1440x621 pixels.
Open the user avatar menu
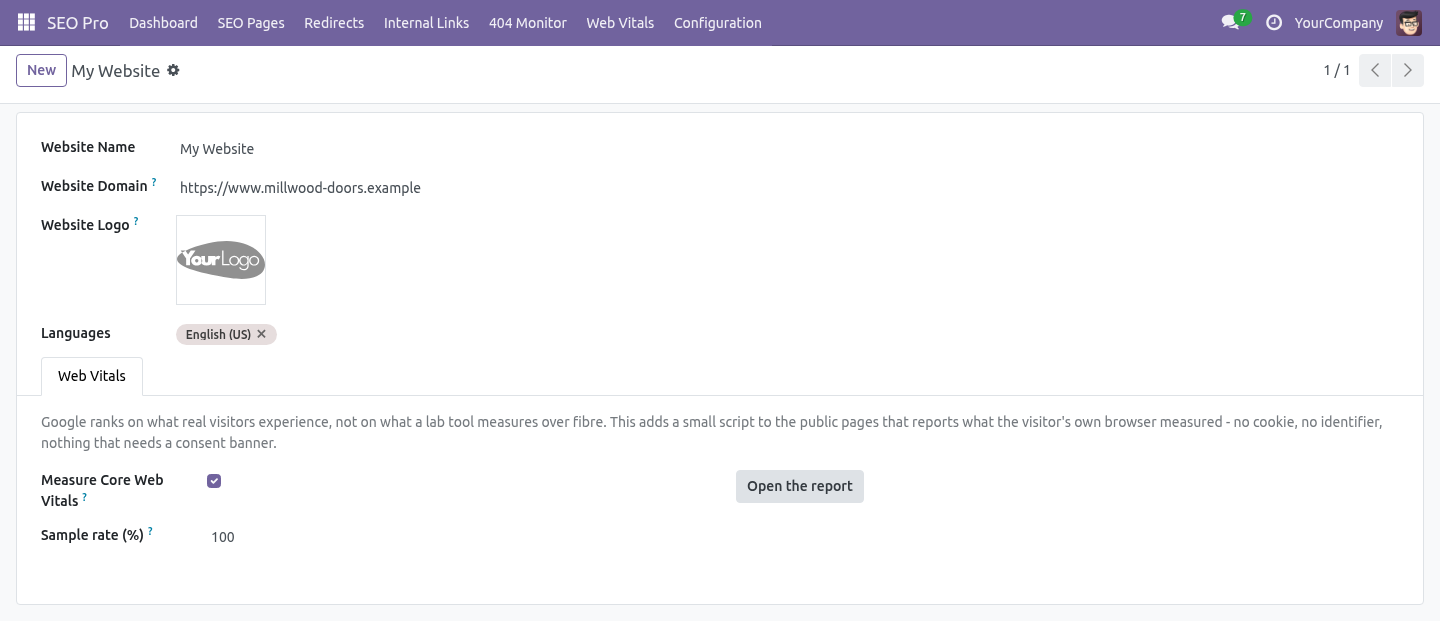tap(1409, 22)
